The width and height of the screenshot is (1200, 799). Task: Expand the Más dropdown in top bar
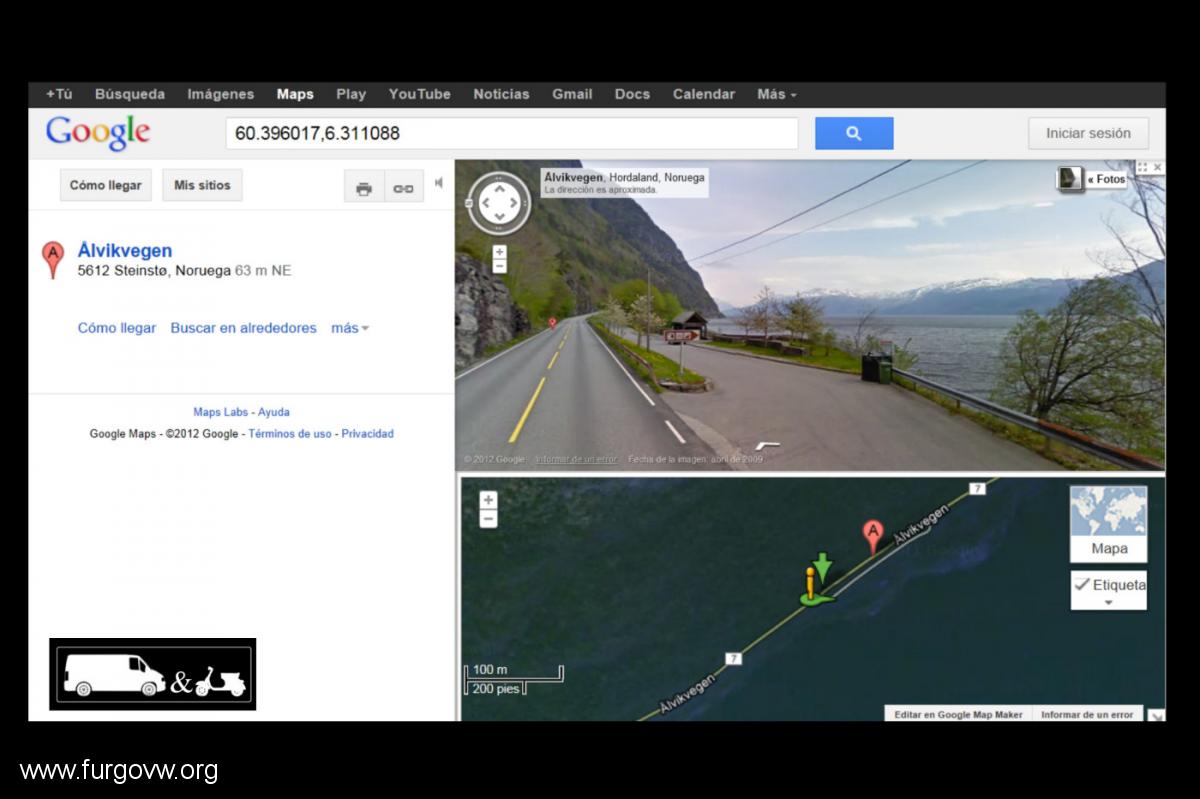tap(777, 94)
